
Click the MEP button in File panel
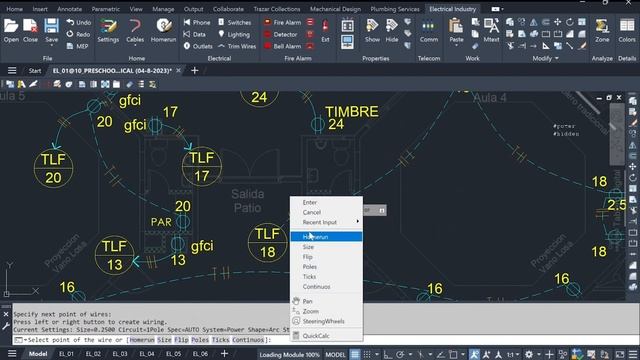[x=78, y=46]
